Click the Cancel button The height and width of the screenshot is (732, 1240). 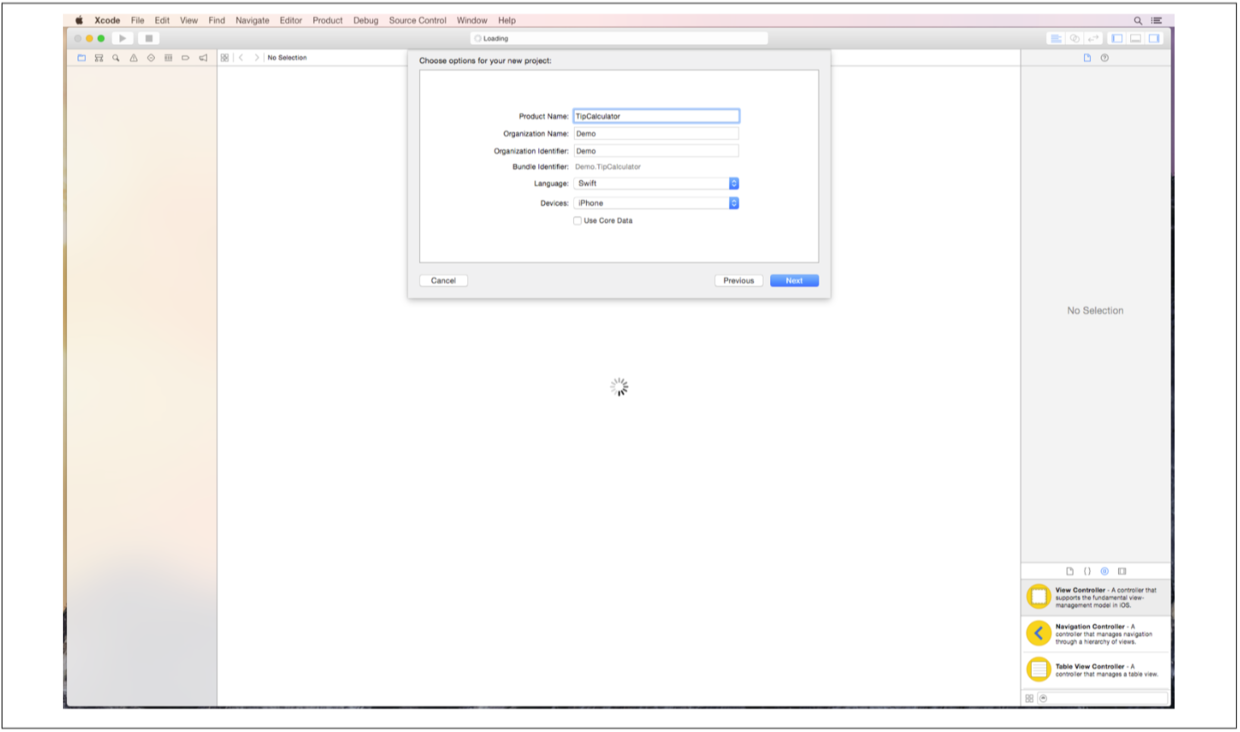[443, 281]
